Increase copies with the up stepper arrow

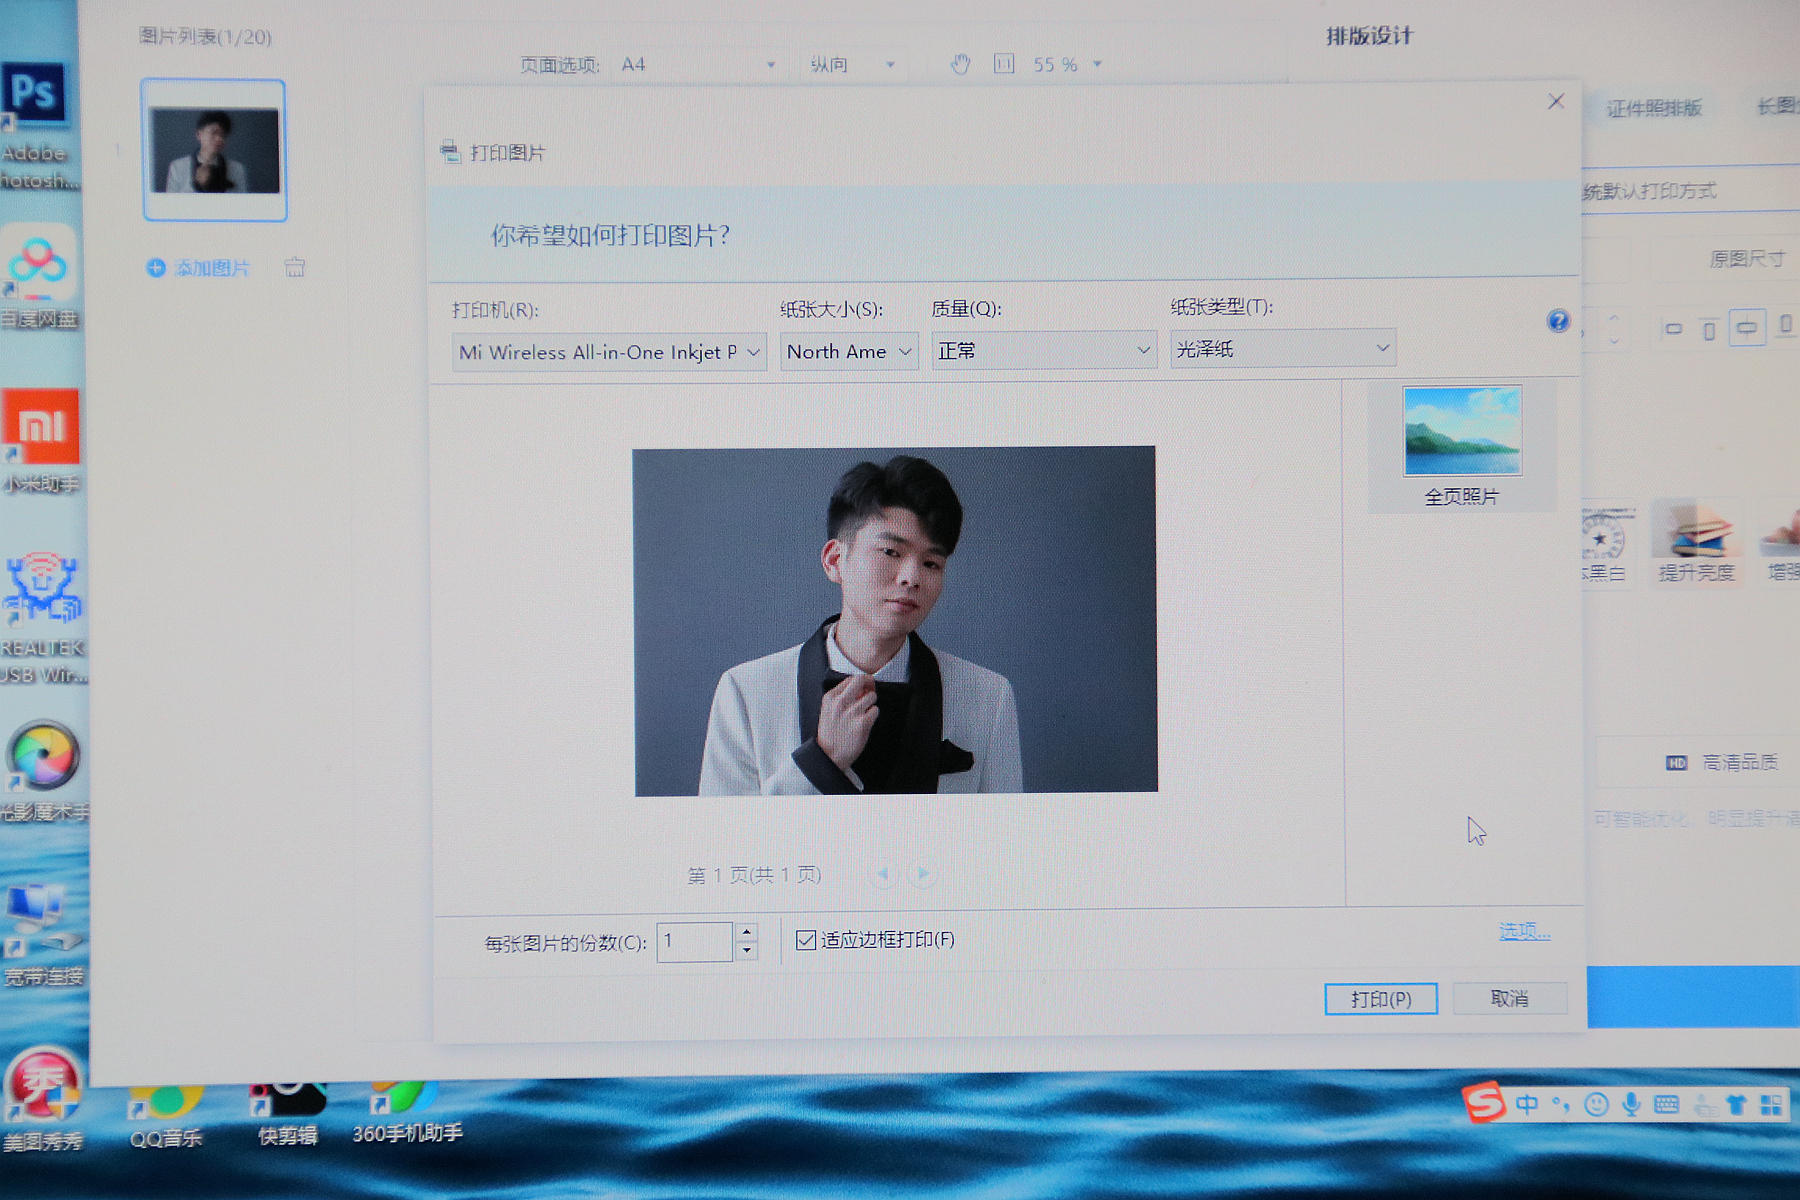click(x=746, y=932)
